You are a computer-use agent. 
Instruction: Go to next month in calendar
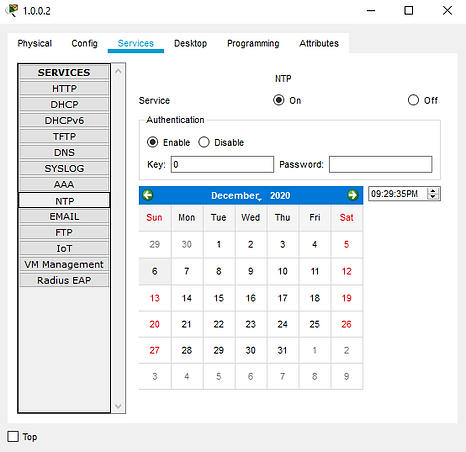[353, 195]
